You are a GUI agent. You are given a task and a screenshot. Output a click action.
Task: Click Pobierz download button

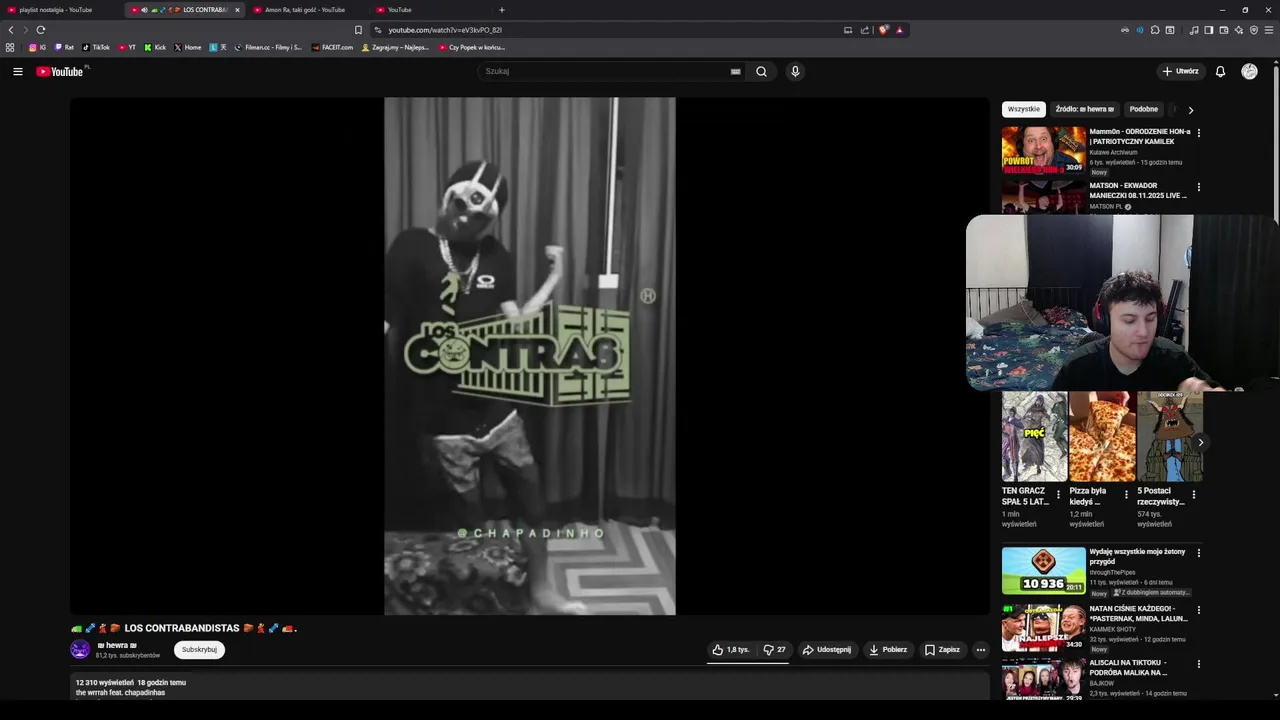tap(887, 649)
